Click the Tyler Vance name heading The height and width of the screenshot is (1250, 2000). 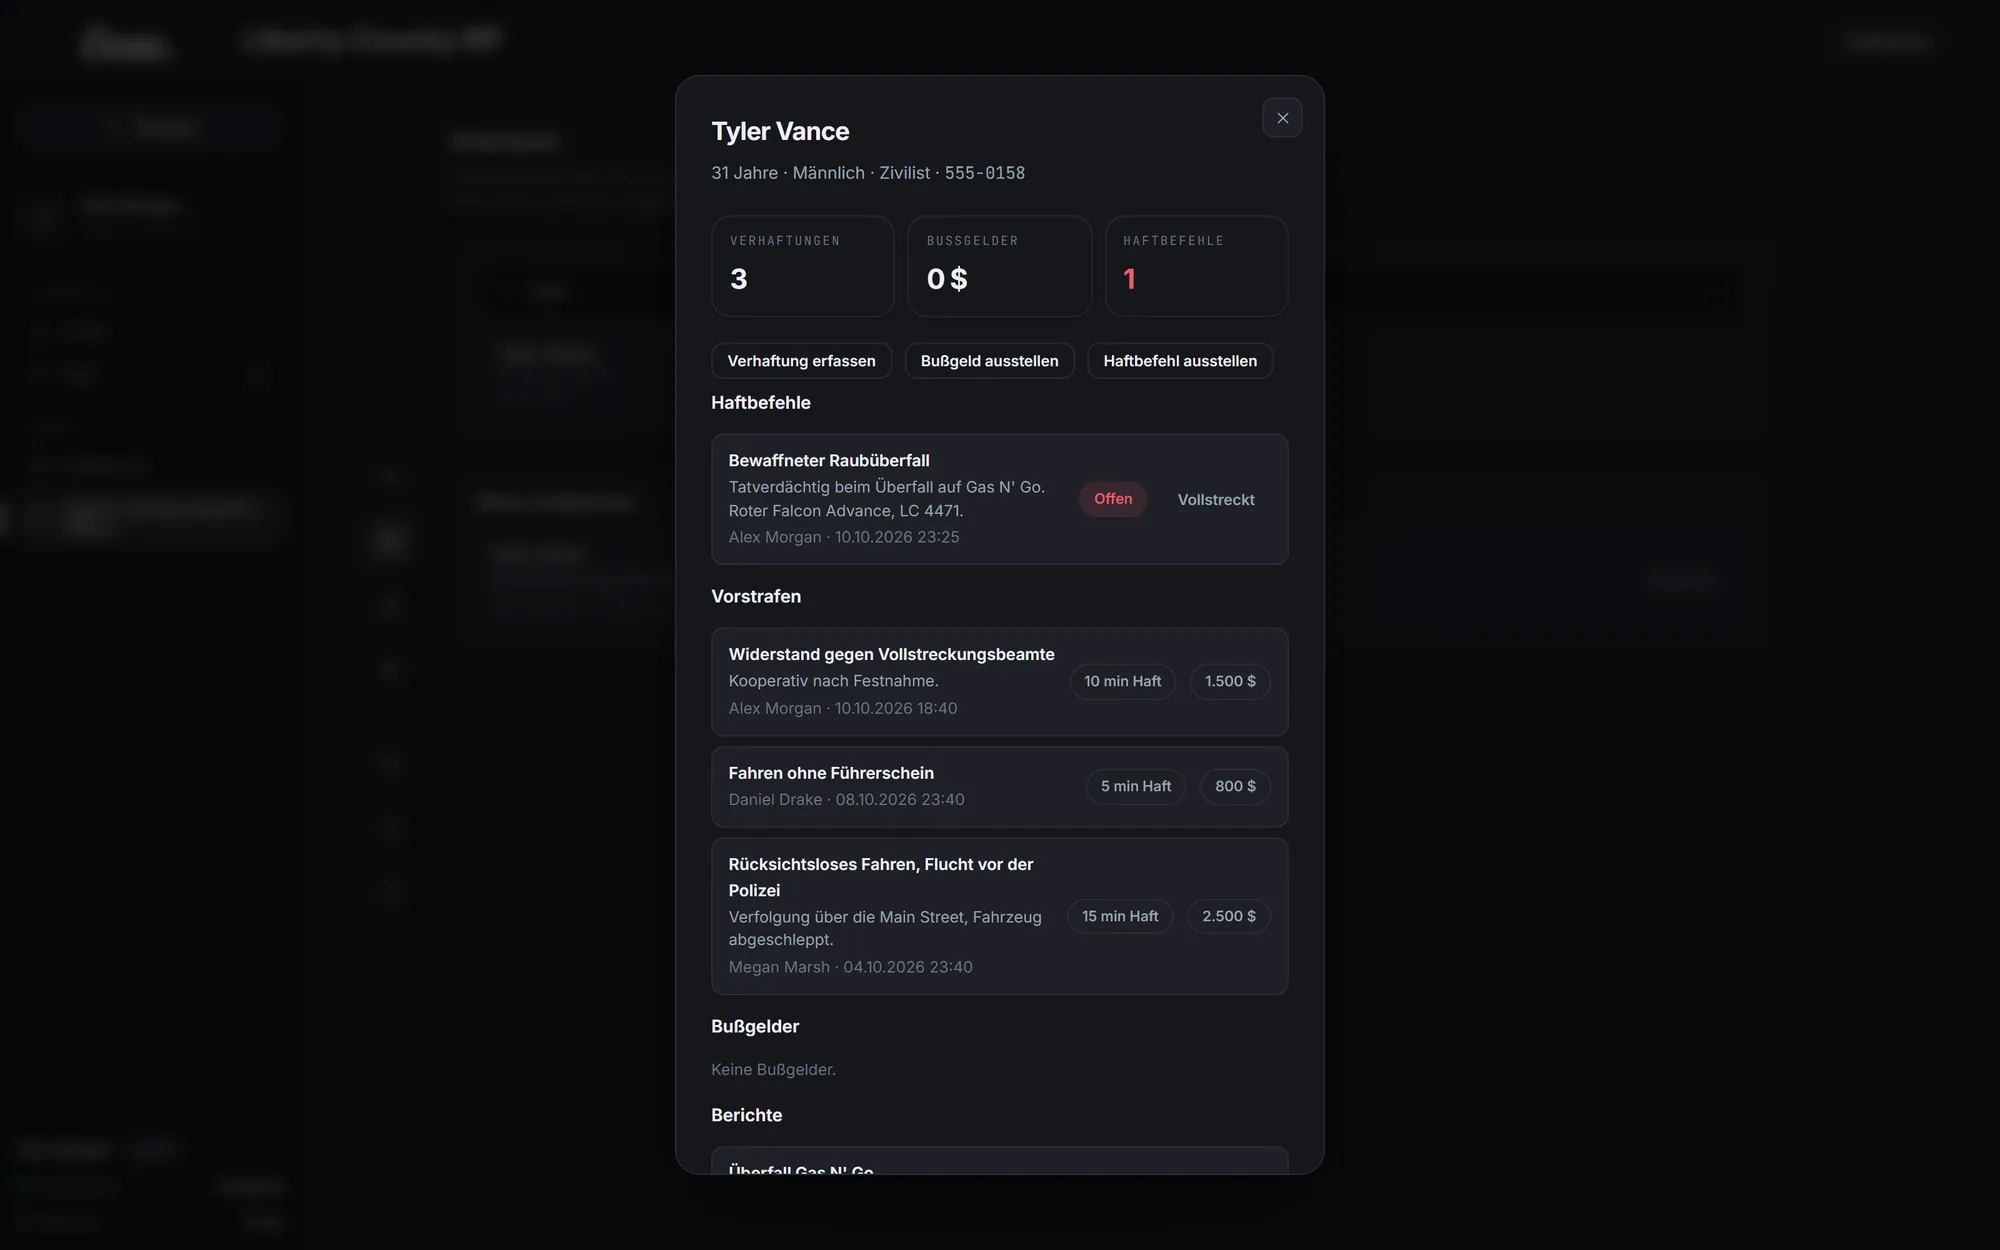point(780,131)
